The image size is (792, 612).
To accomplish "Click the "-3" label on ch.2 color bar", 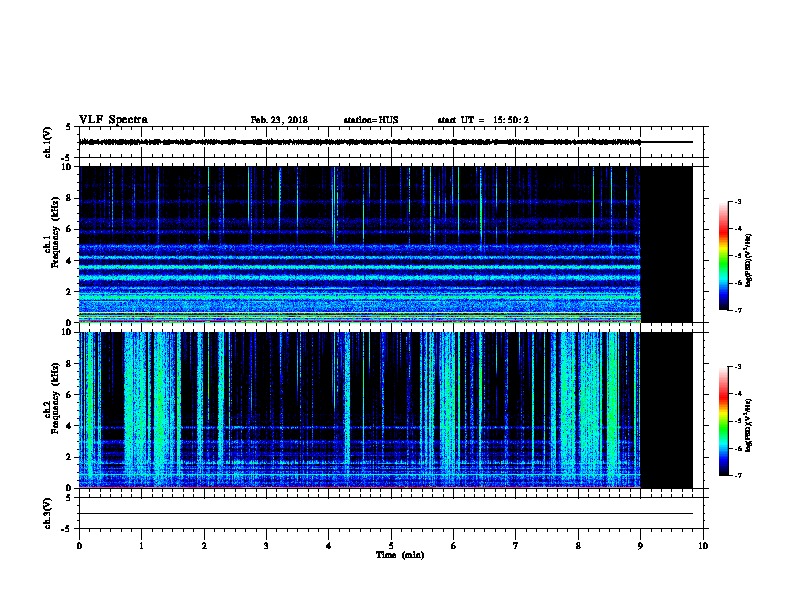I will [x=737, y=367].
